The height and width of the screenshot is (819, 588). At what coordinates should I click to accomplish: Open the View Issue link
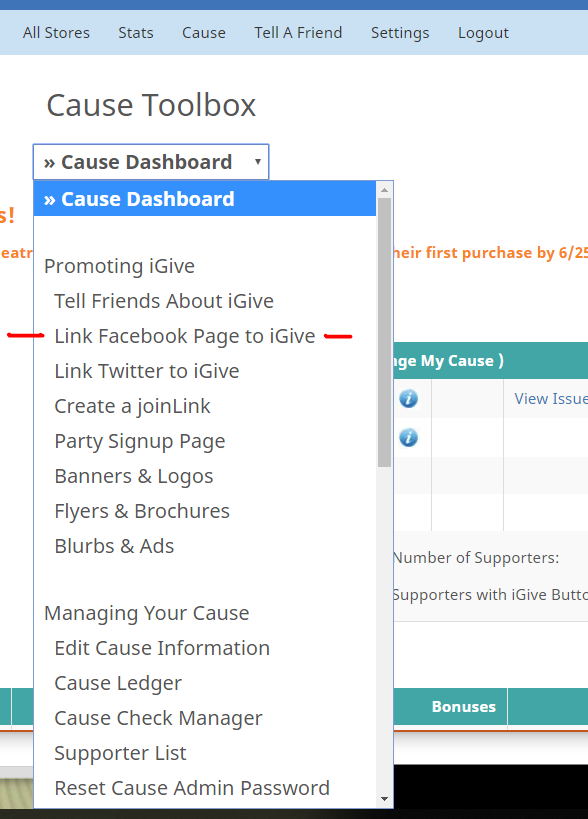(550, 399)
